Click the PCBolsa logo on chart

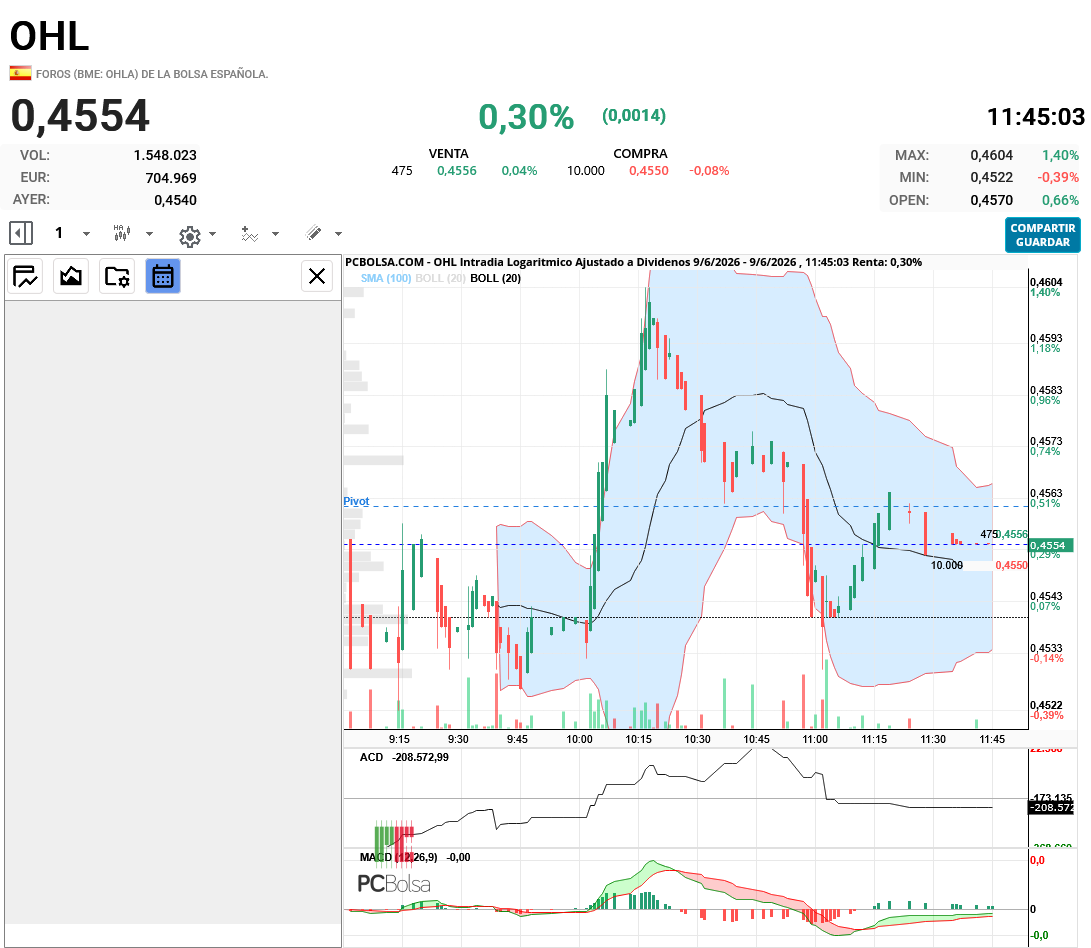394,884
